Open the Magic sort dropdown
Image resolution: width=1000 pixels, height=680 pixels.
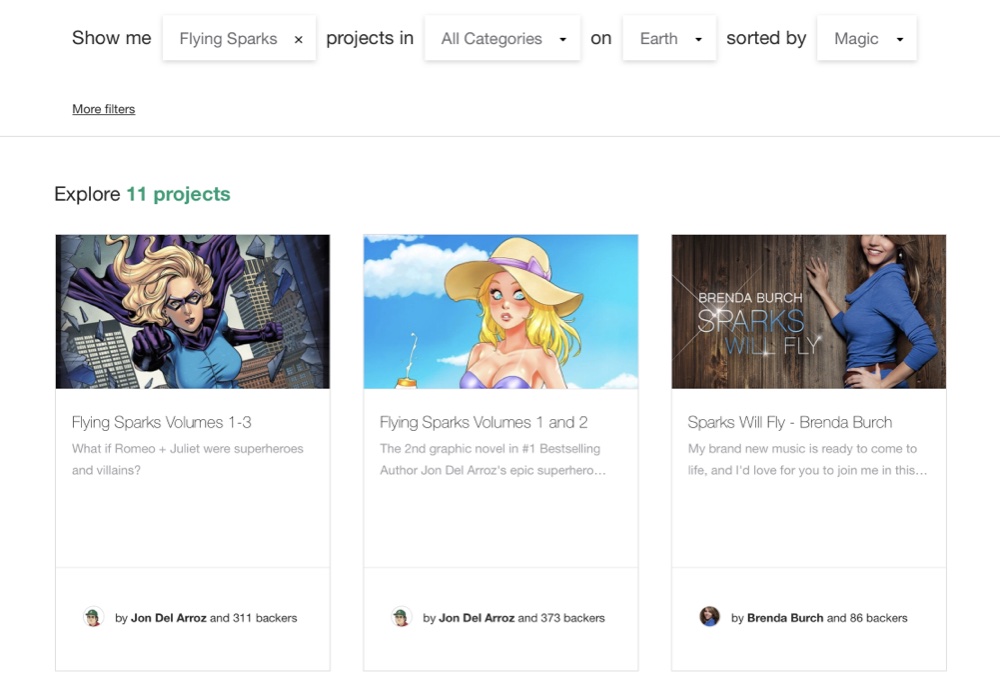point(867,38)
